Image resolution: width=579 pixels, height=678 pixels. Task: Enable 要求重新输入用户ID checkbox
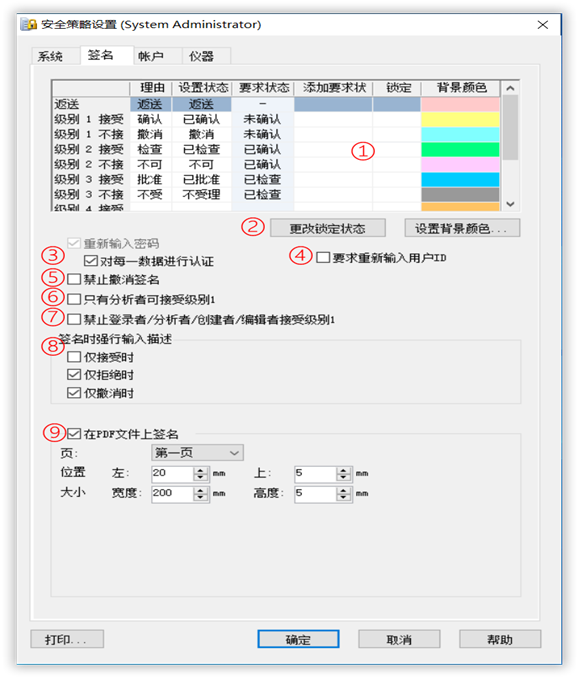click(323, 258)
